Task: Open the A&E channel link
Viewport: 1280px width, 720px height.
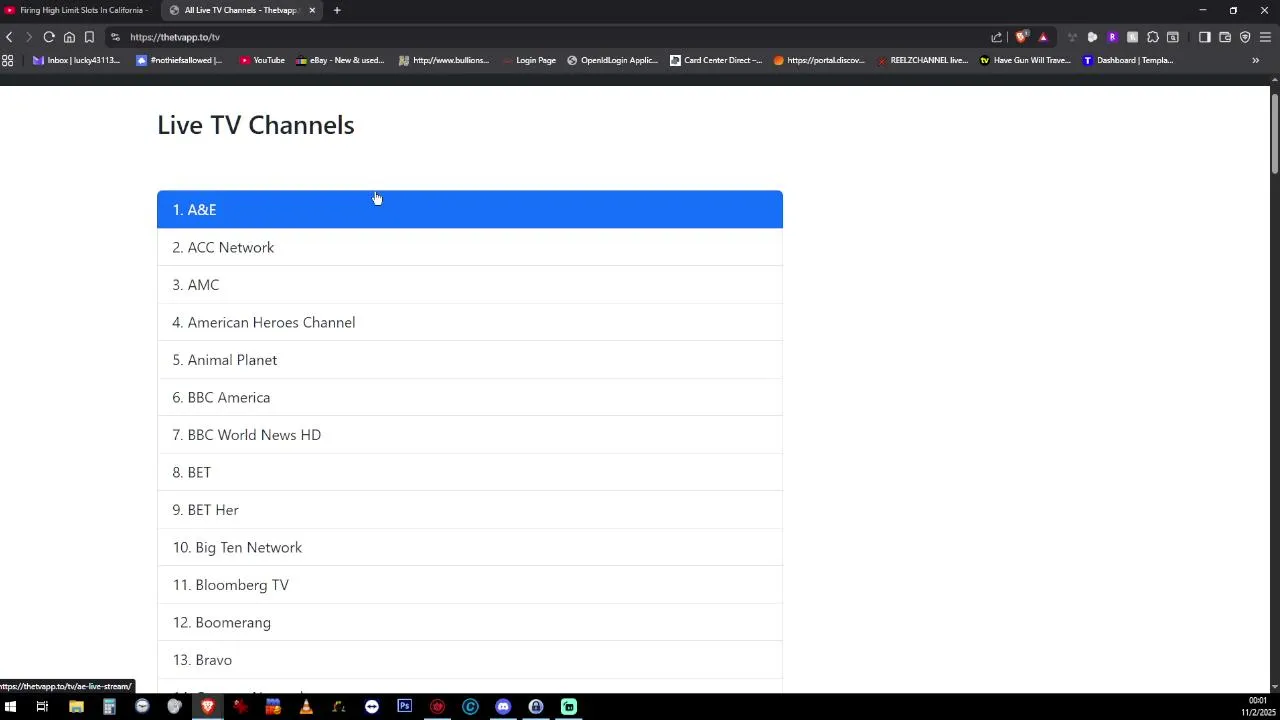Action: point(470,209)
